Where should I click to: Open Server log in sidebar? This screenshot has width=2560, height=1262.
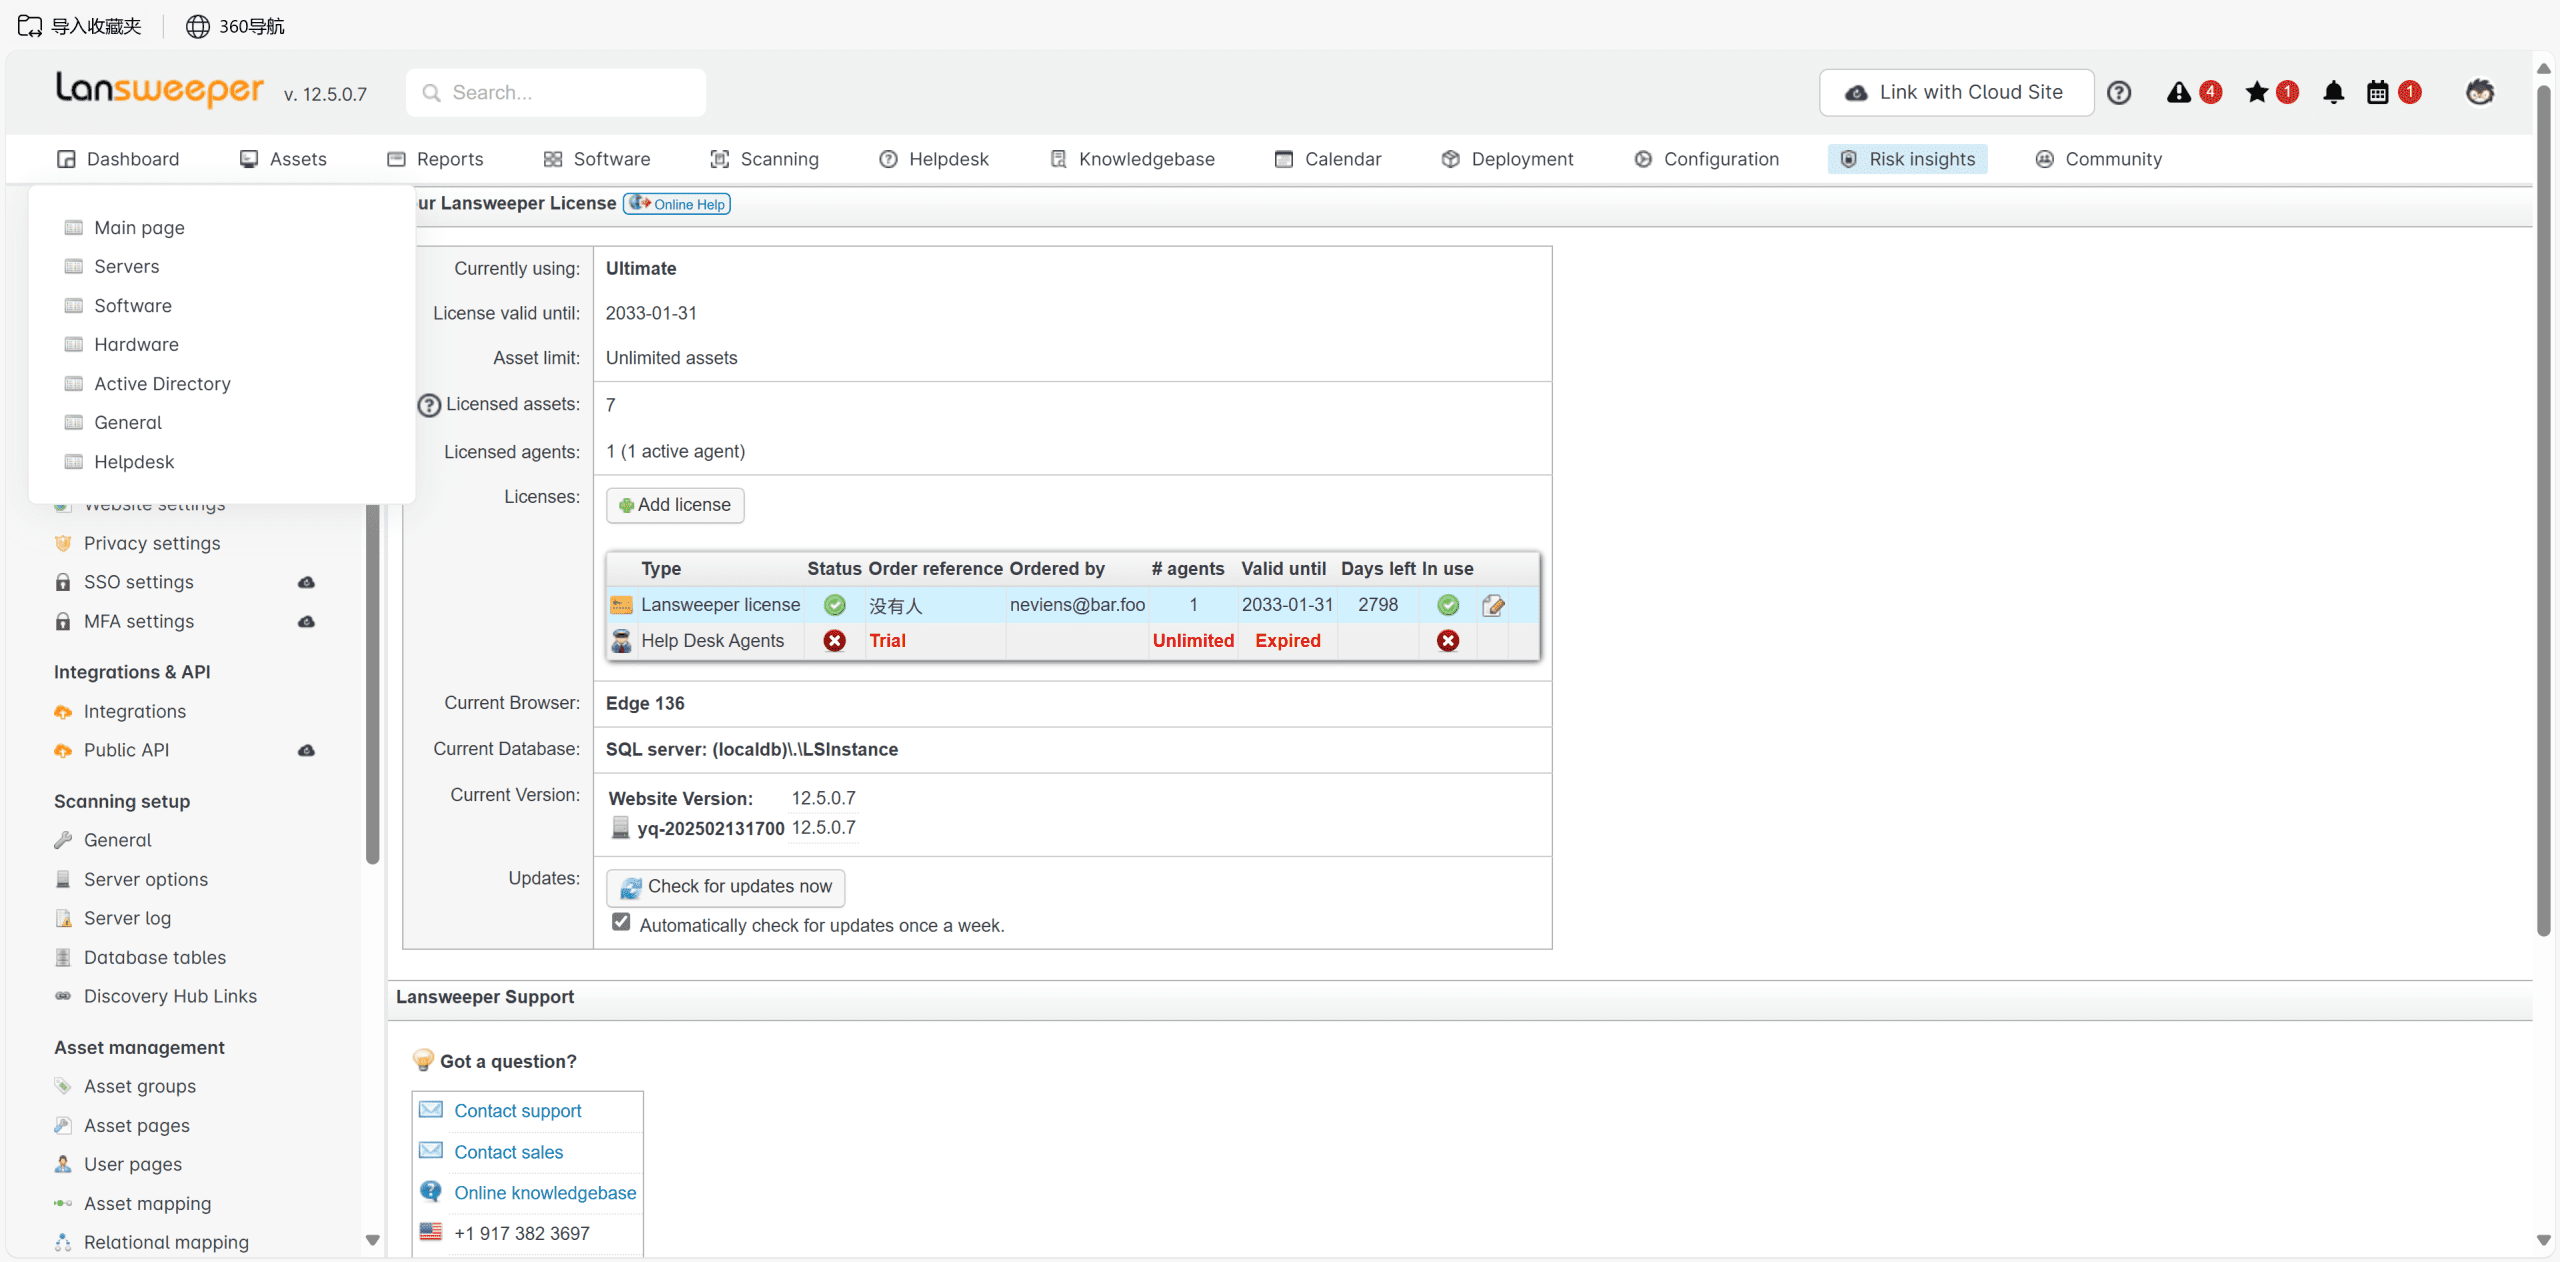point(127,918)
